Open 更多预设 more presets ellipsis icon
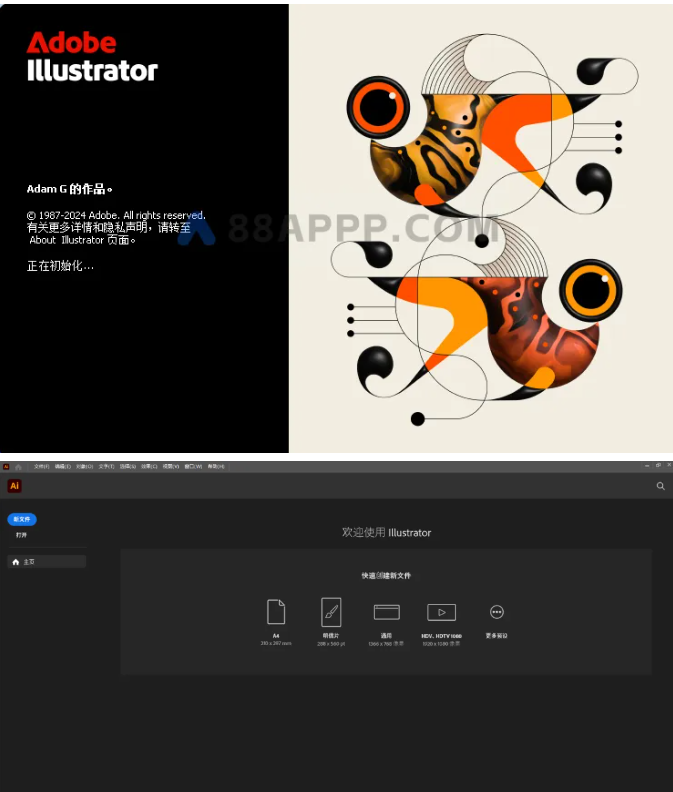Viewport: 673px width, 792px height. (x=497, y=612)
